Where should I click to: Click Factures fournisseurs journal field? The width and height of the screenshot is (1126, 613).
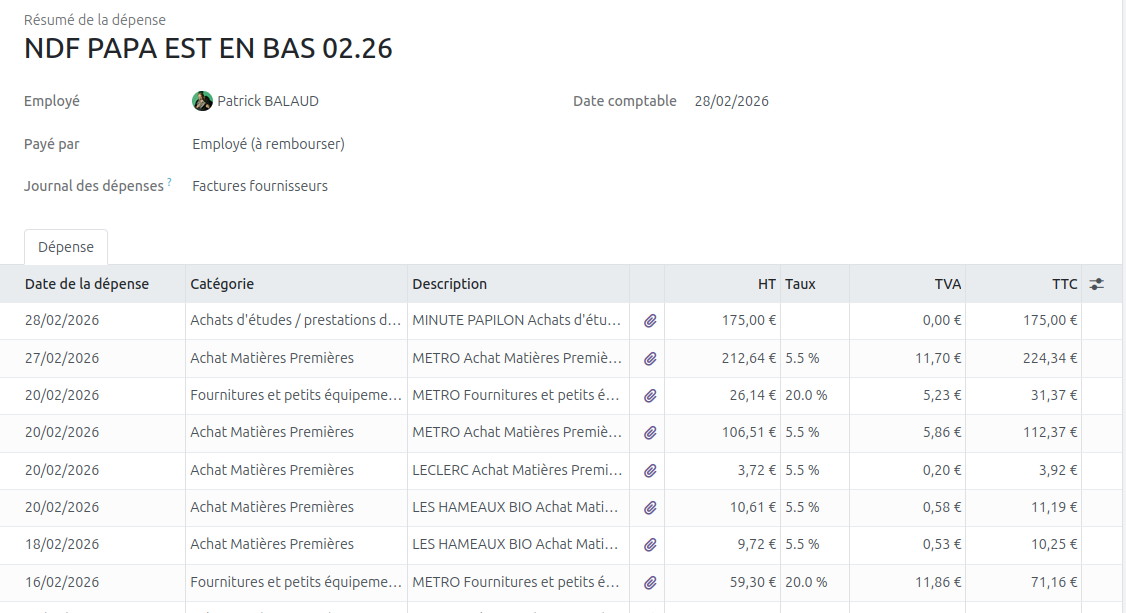(260, 186)
